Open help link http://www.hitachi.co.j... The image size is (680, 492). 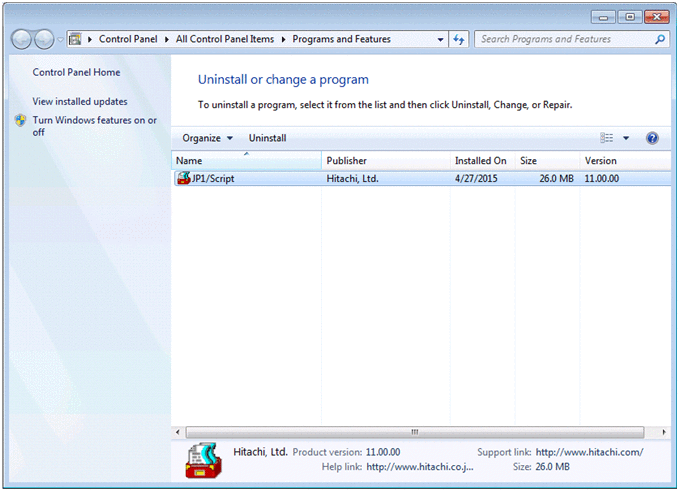(420, 467)
